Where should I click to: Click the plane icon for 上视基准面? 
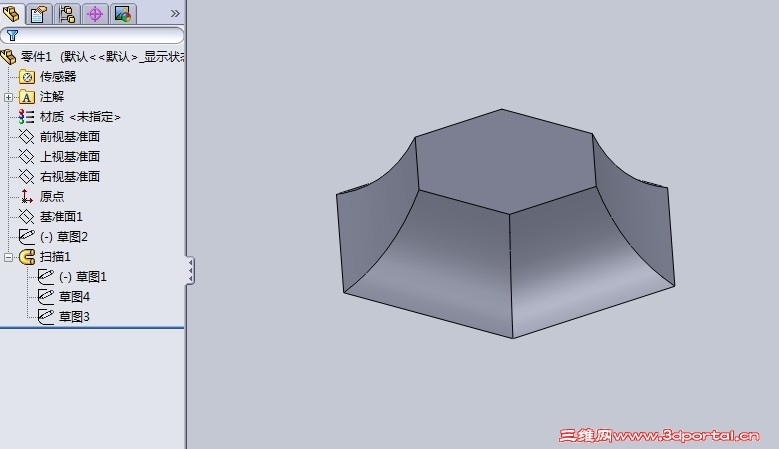(x=26, y=156)
